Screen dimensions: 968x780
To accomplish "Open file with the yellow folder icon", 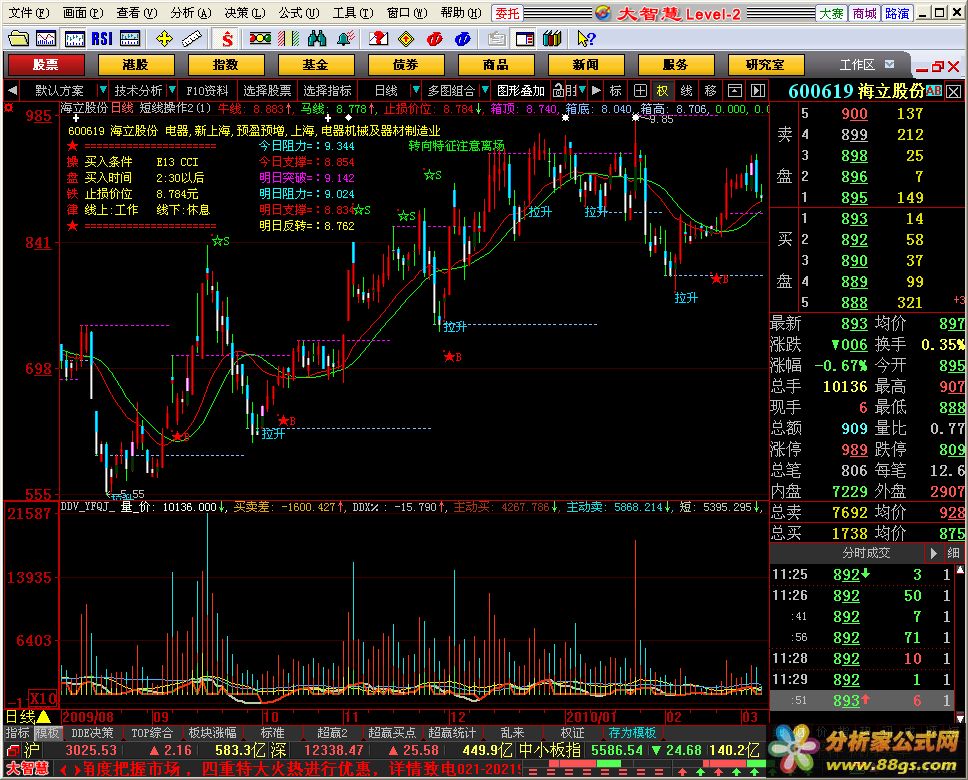I will pos(19,40).
